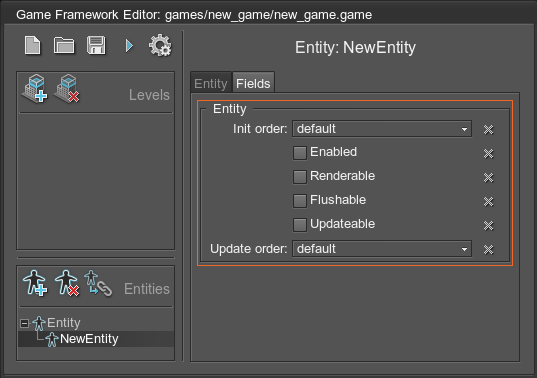Add a new entity
537x378 pixels.
coord(35,283)
